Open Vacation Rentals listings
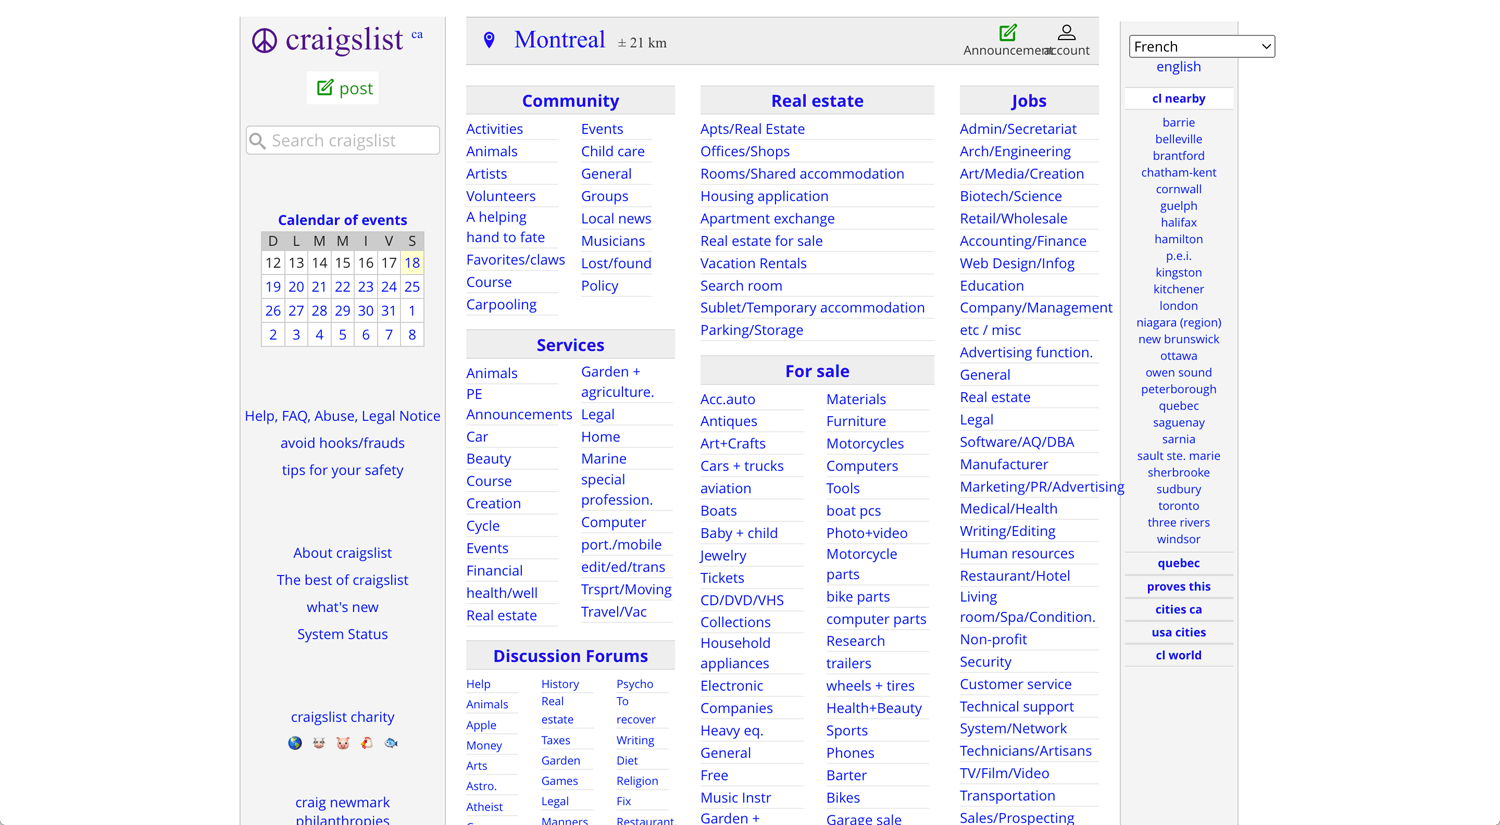1500x825 pixels. click(753, 263)
